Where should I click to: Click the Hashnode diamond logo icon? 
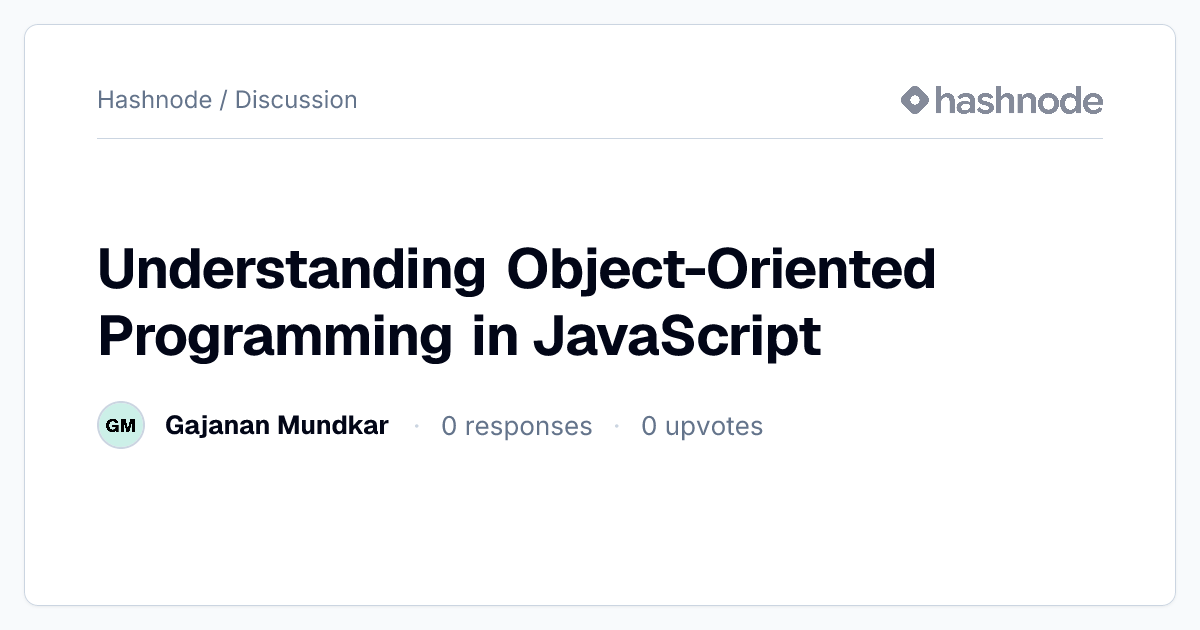pos(915,100)
